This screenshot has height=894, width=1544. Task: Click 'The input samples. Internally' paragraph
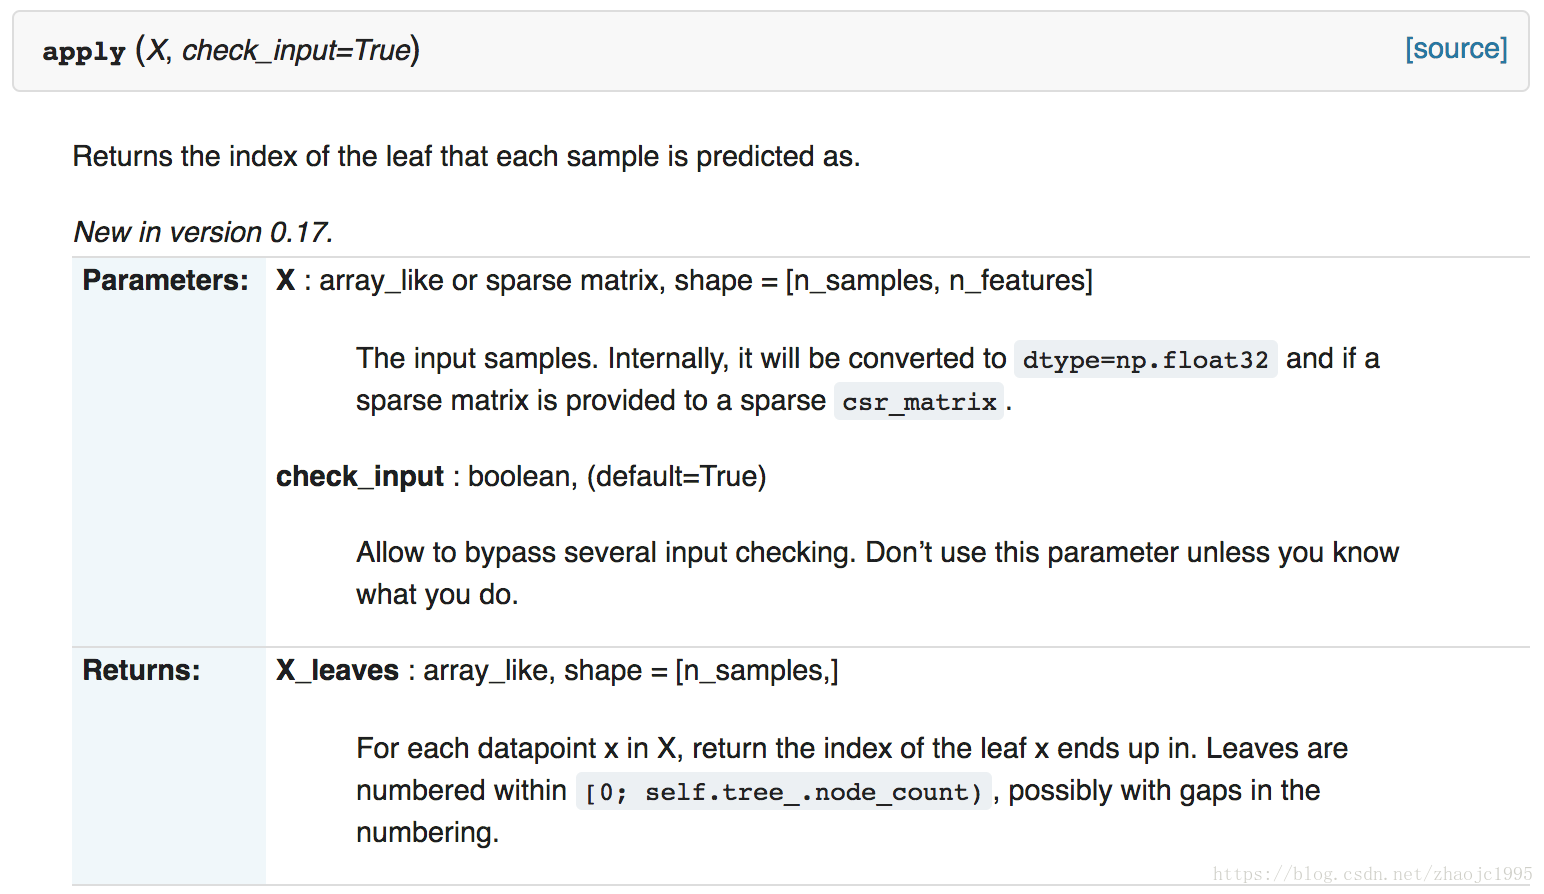click(x=868, y=379)
